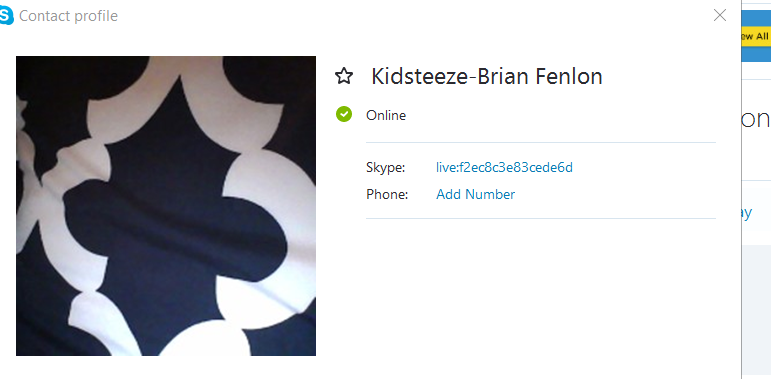The image size is (771, 379).
Task: Click the Skype ID live:f2ec8c3e83cede6d
Action: (504, 168)
